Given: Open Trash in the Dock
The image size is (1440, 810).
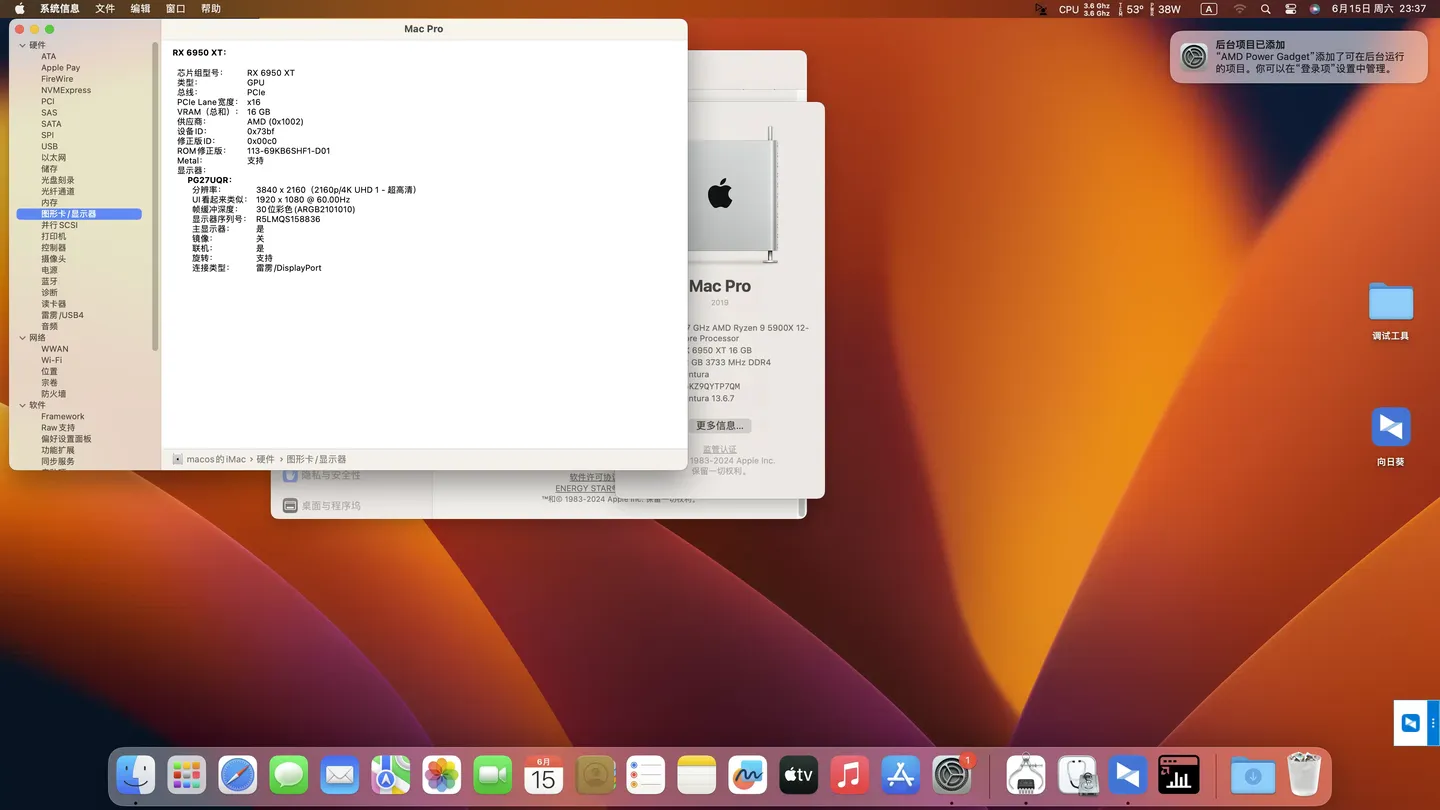Looking at the screenshot, I should [1304, 775].
